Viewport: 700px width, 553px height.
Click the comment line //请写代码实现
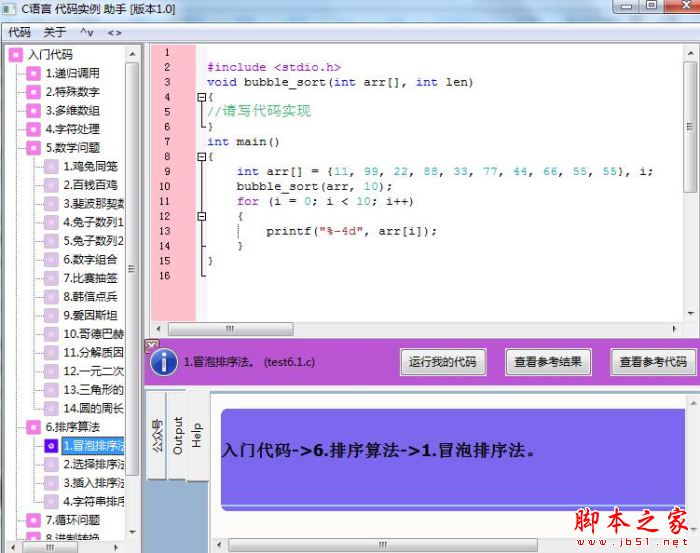tap(259, 111)
